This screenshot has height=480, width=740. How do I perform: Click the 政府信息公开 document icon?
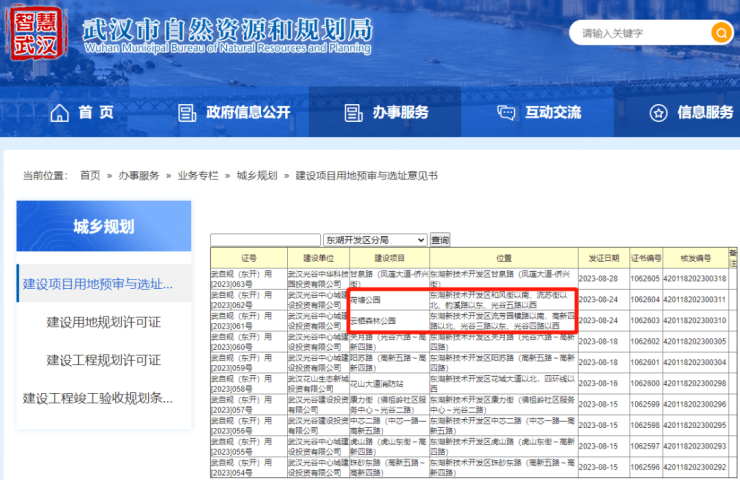pos(185,112)
